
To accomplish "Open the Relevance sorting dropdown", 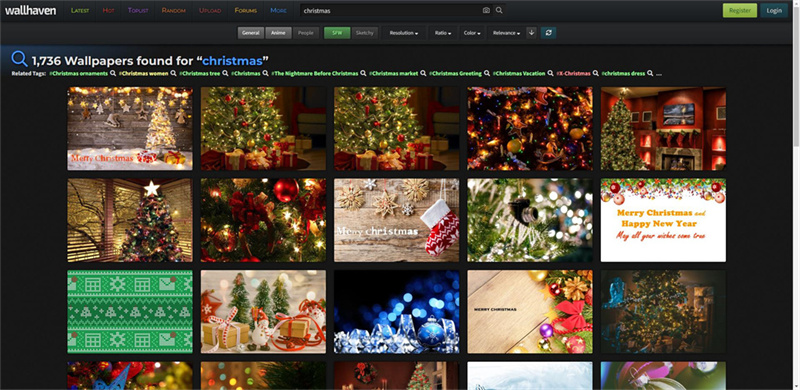I will point(506,33).
